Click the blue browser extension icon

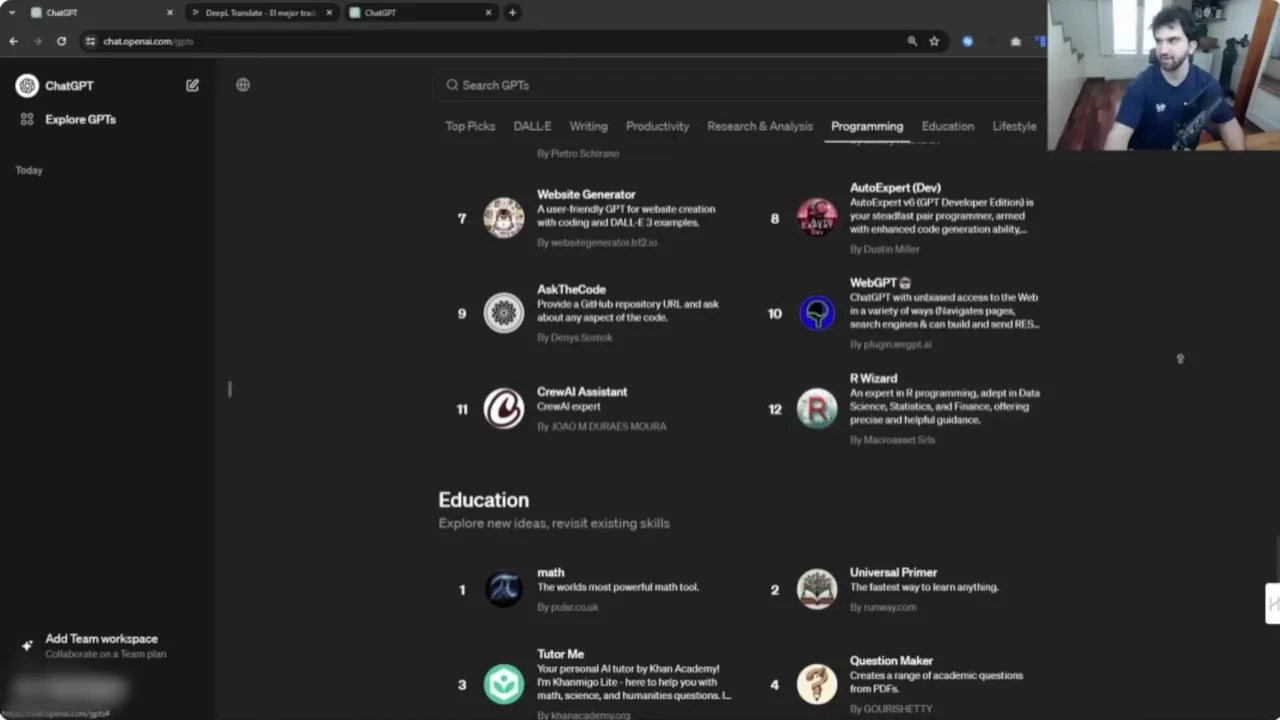click(967, 41)
